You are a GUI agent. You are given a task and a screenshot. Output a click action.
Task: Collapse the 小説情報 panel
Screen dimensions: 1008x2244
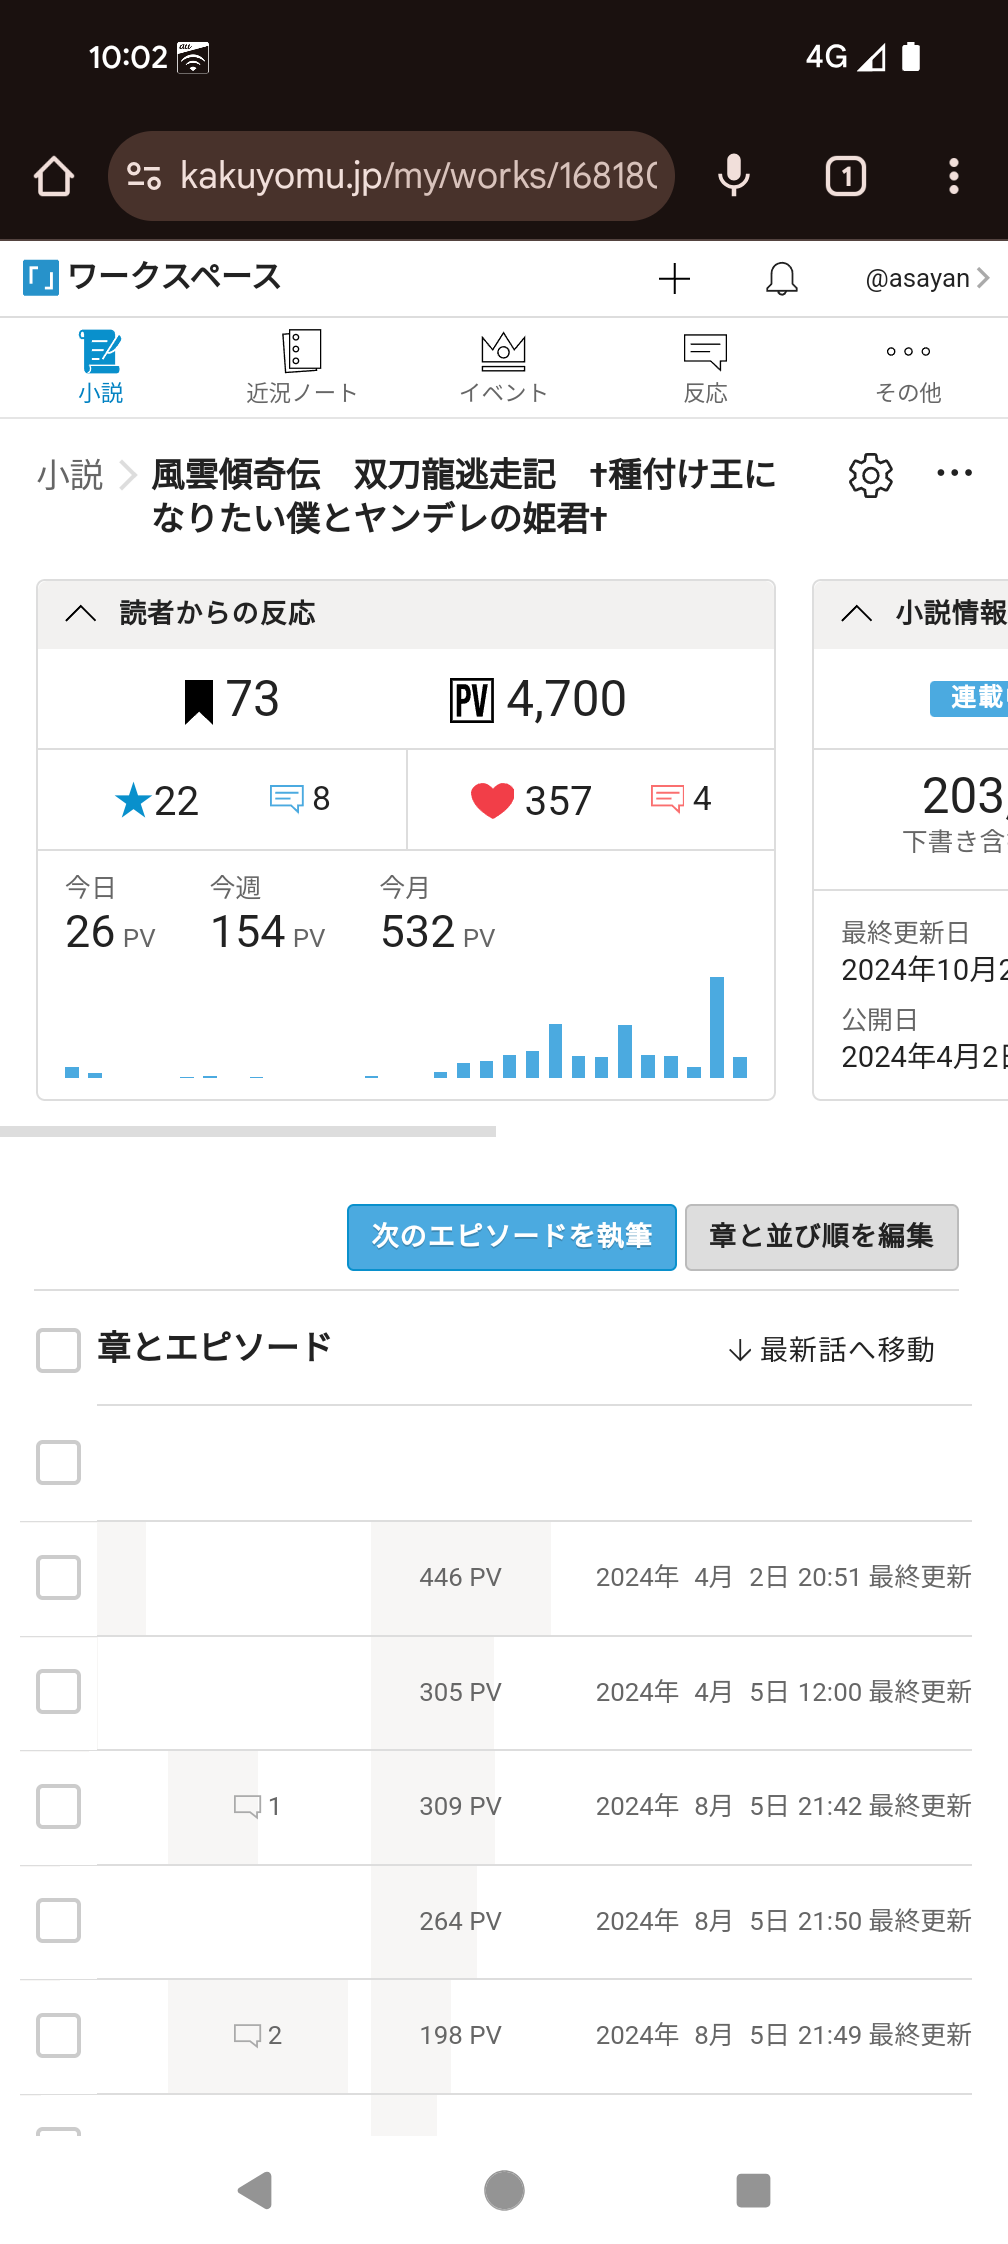point(857,613)
